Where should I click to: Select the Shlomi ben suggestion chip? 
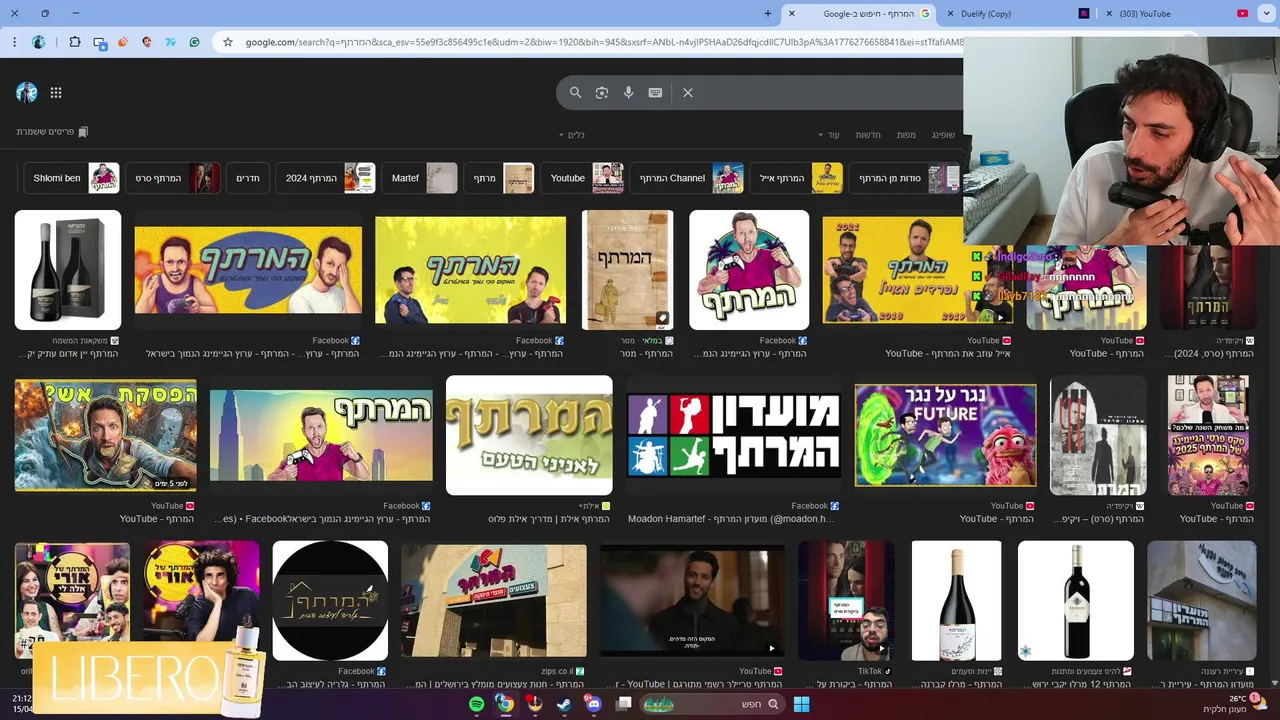click(71, 178)
